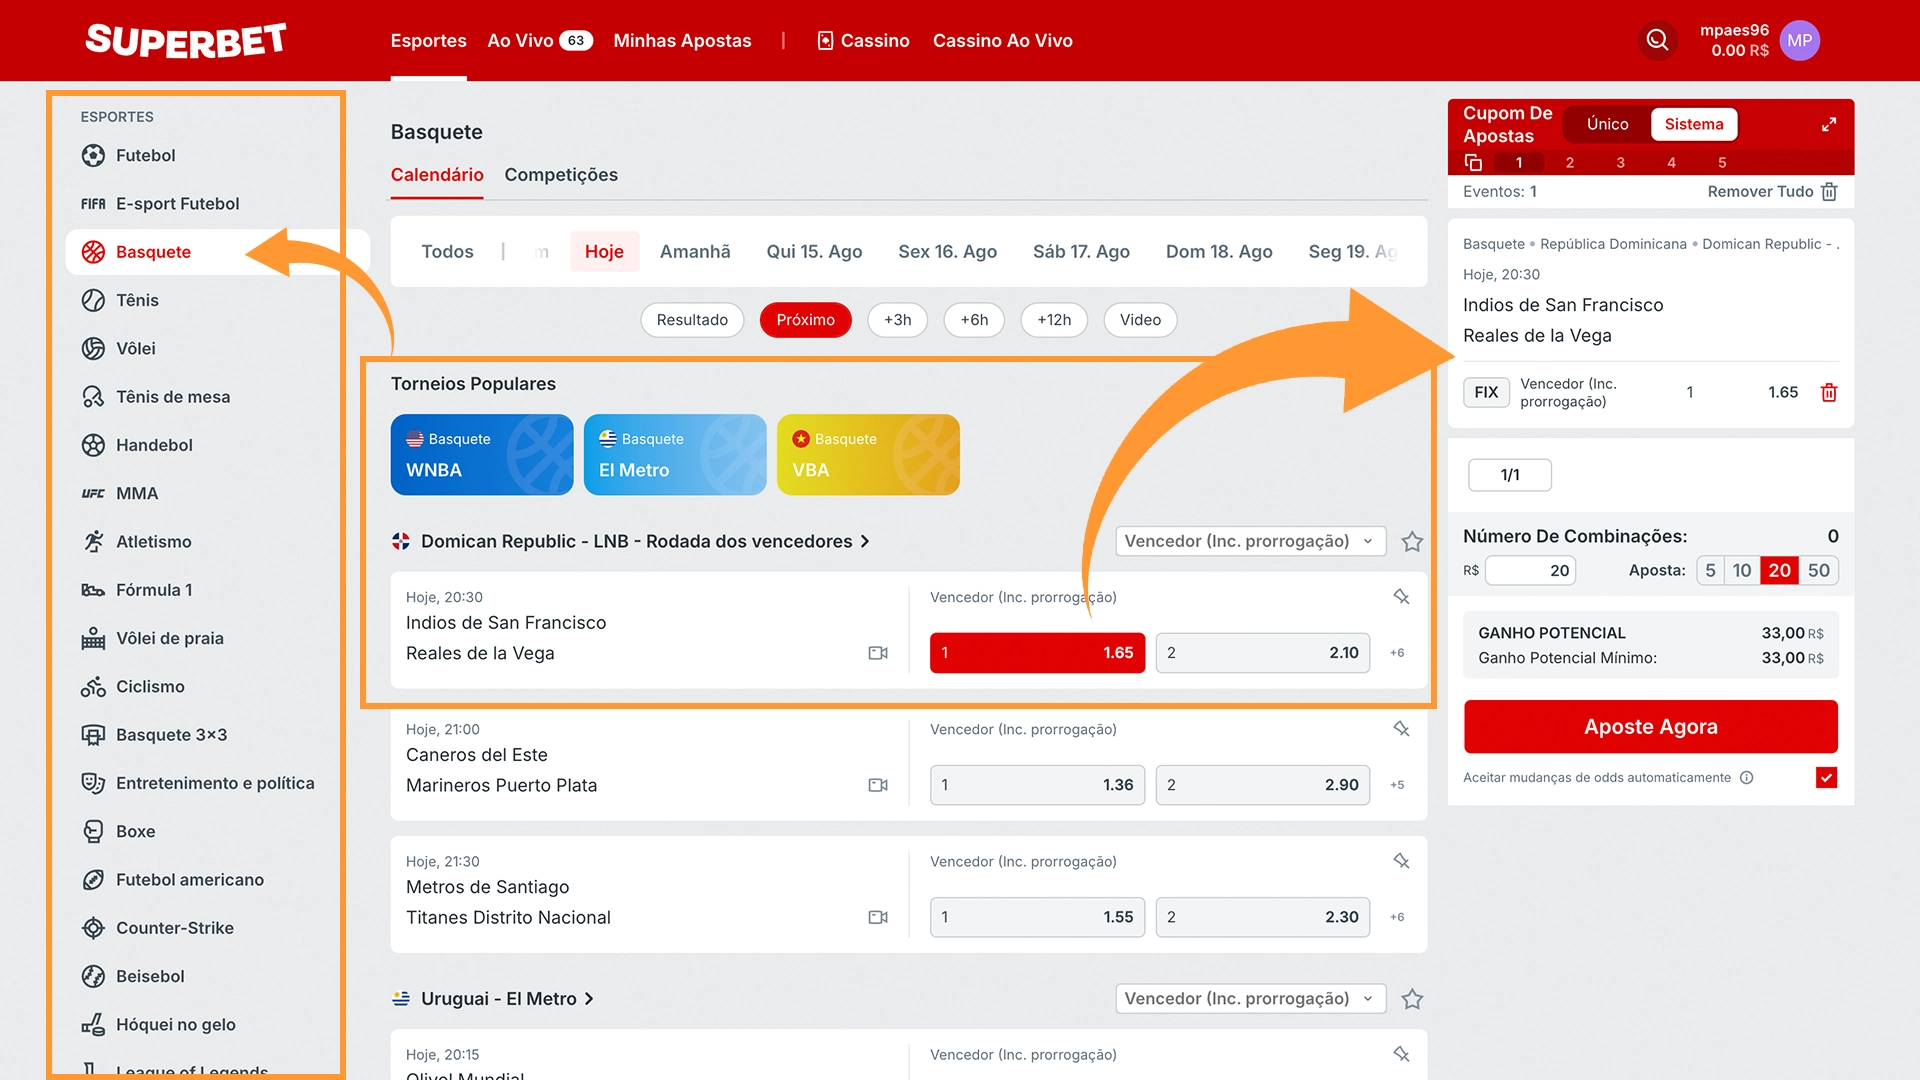Switch bet slip to Sistema mode
1920x1080 pixels.
coord(1694,124)
